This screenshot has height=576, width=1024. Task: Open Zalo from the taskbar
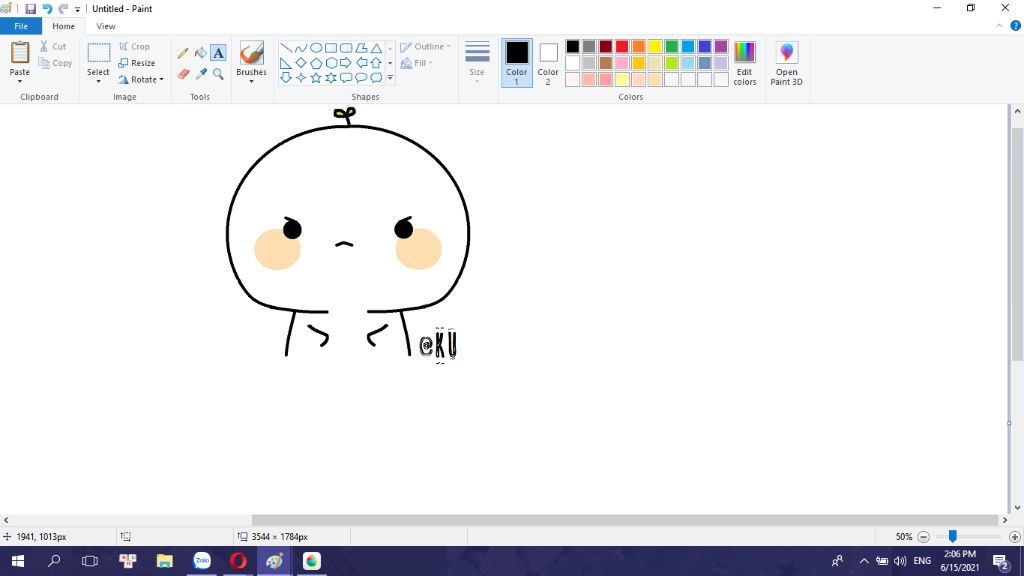[202, 561]
